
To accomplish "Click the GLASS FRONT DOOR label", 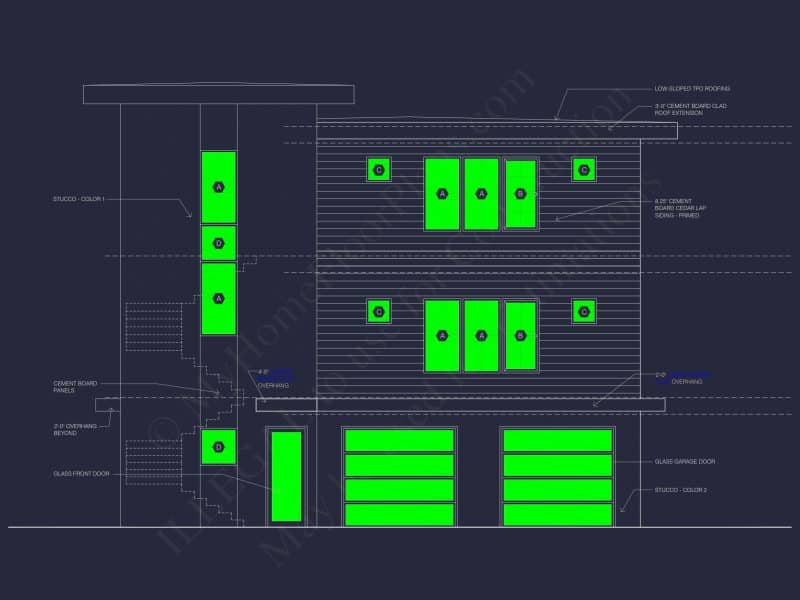I will point(81,473).
